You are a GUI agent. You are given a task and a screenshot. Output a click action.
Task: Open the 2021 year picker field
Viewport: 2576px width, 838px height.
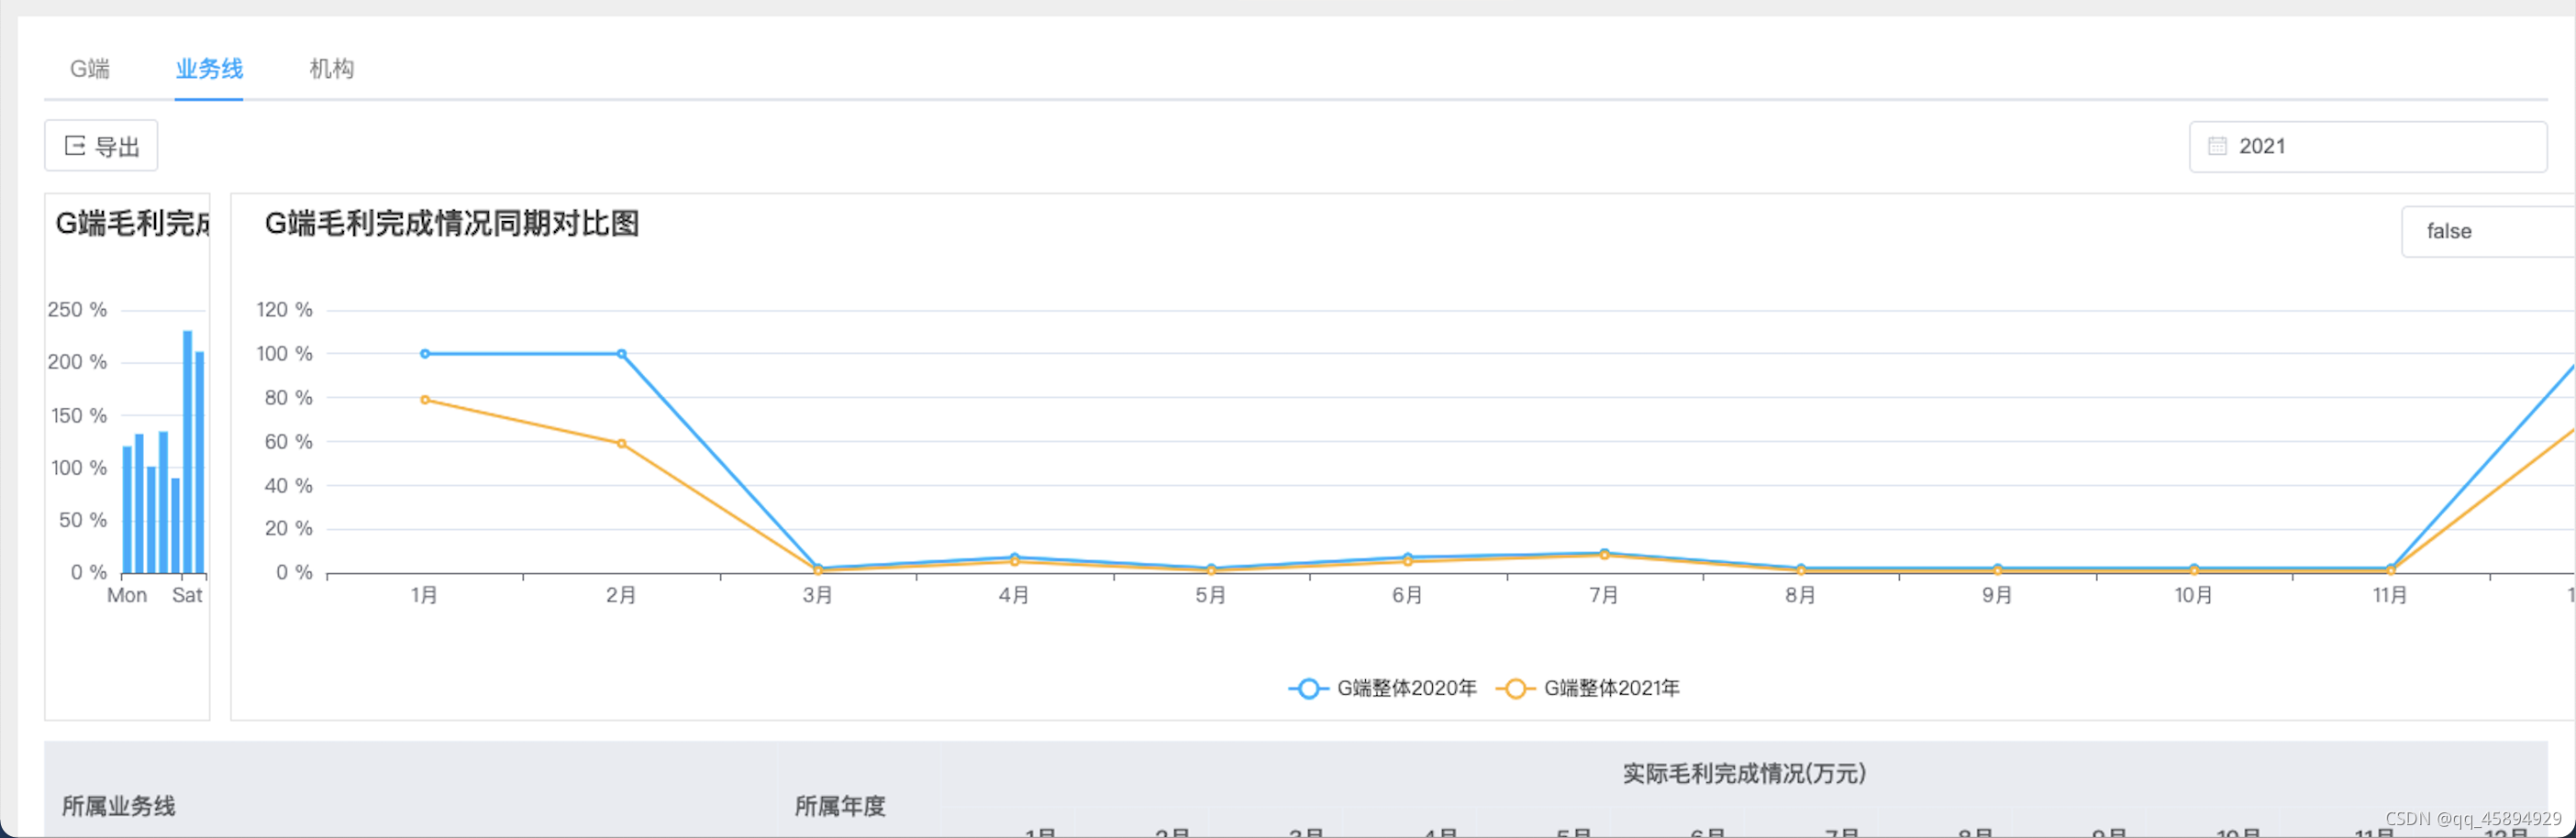point(2367,146)
